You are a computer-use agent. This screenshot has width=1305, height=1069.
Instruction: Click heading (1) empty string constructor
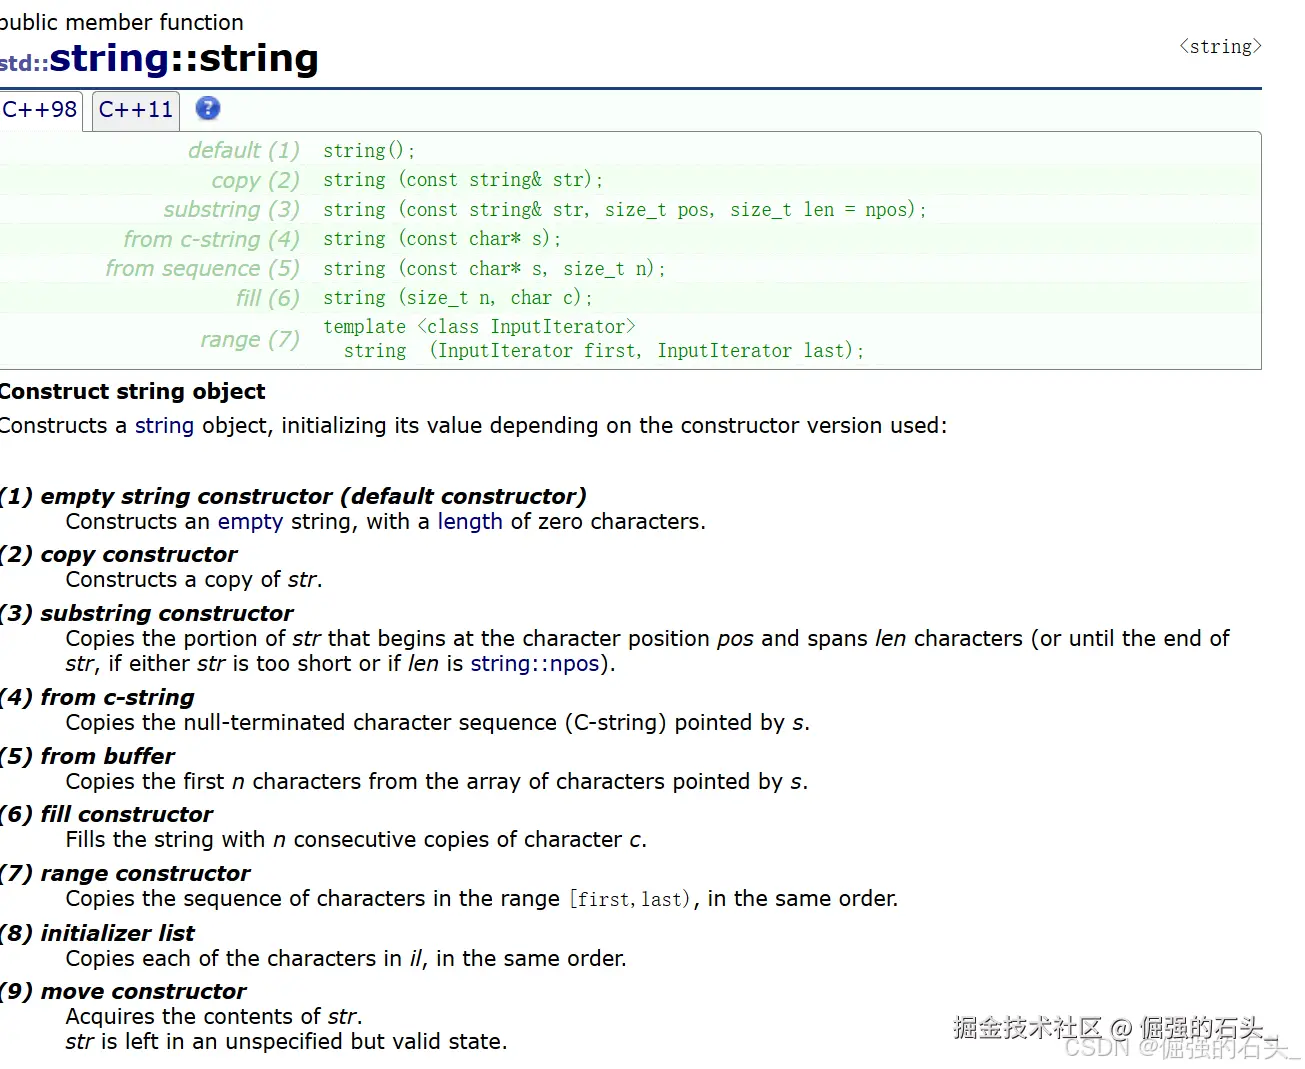pos(293,497)
